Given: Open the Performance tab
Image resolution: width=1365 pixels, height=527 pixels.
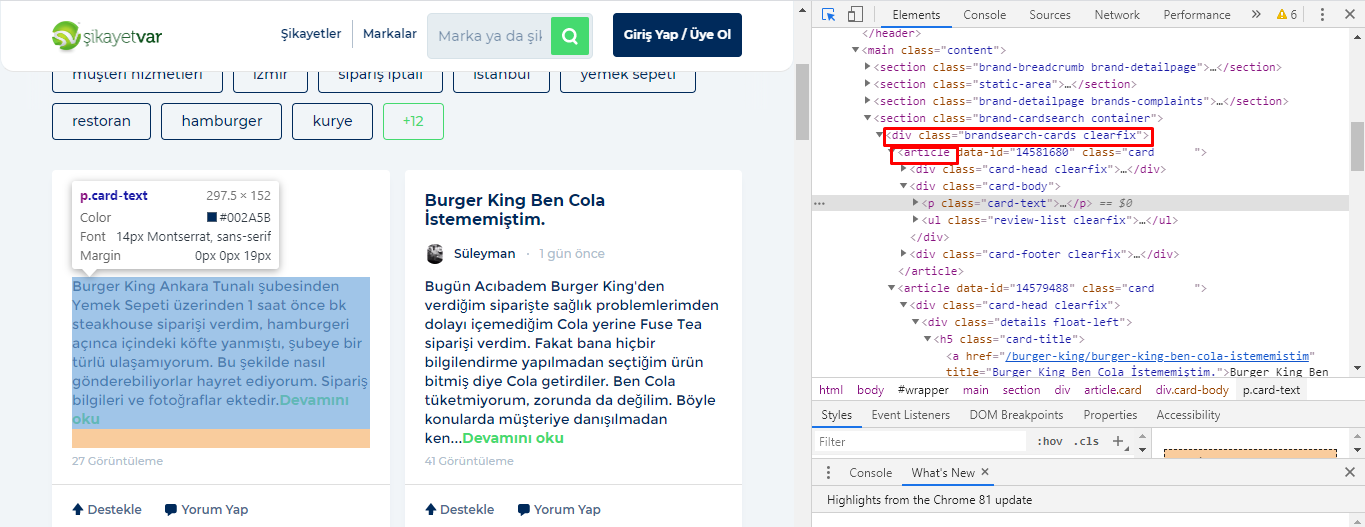Looking at the screenshot, I should (x=1197, y=14).
